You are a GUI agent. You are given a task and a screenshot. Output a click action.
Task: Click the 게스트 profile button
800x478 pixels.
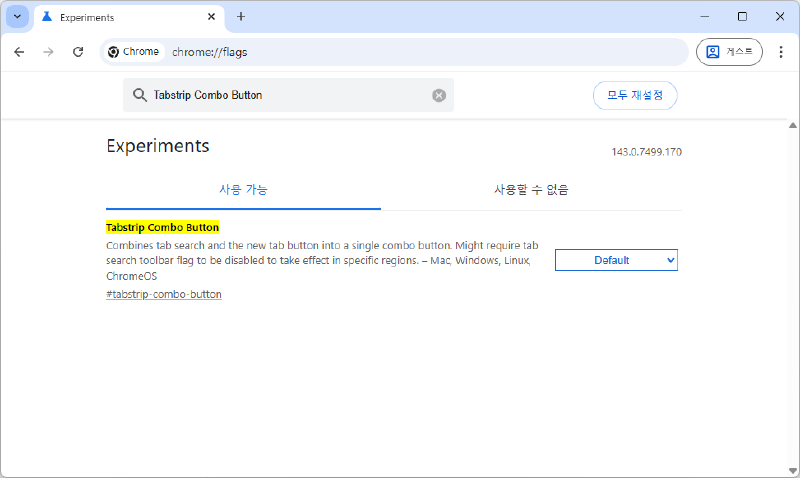coord(729,52)
